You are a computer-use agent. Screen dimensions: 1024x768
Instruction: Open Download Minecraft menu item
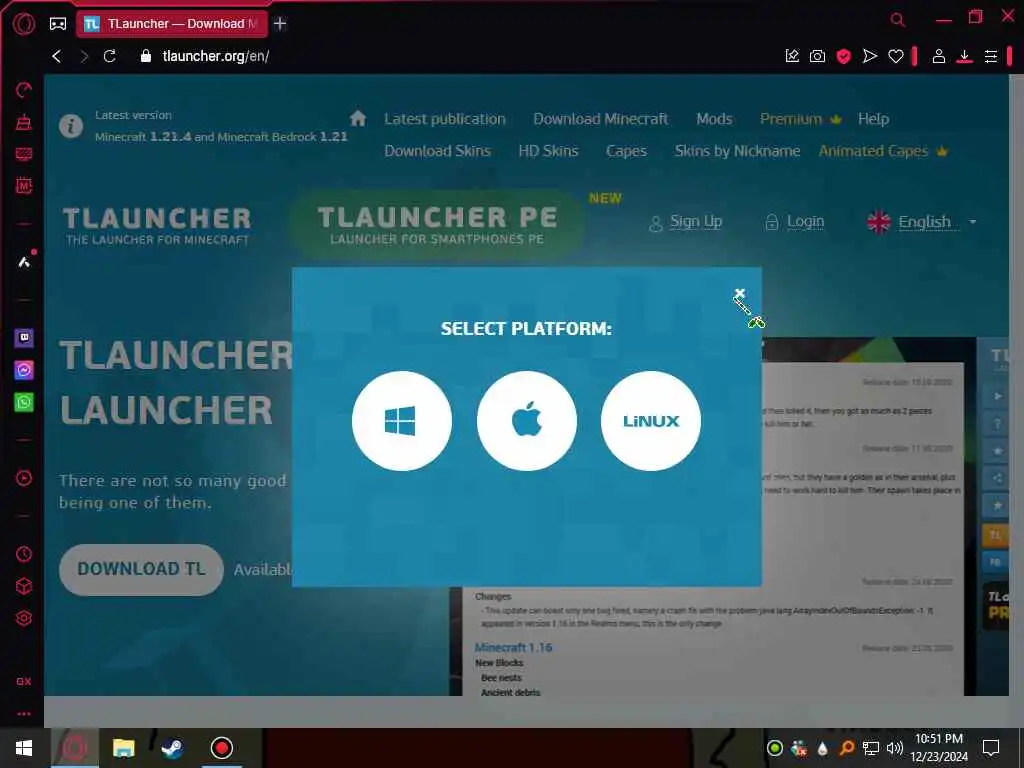coord(600,119)
